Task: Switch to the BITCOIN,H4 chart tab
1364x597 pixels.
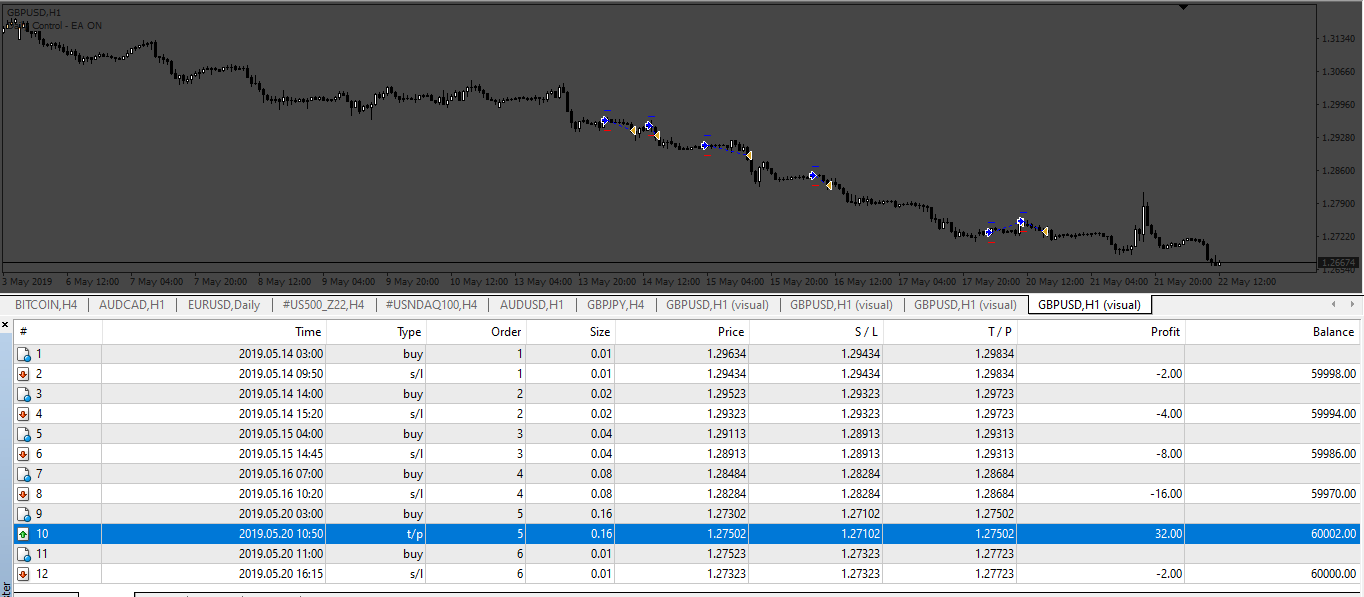Action: pos(46,305)
